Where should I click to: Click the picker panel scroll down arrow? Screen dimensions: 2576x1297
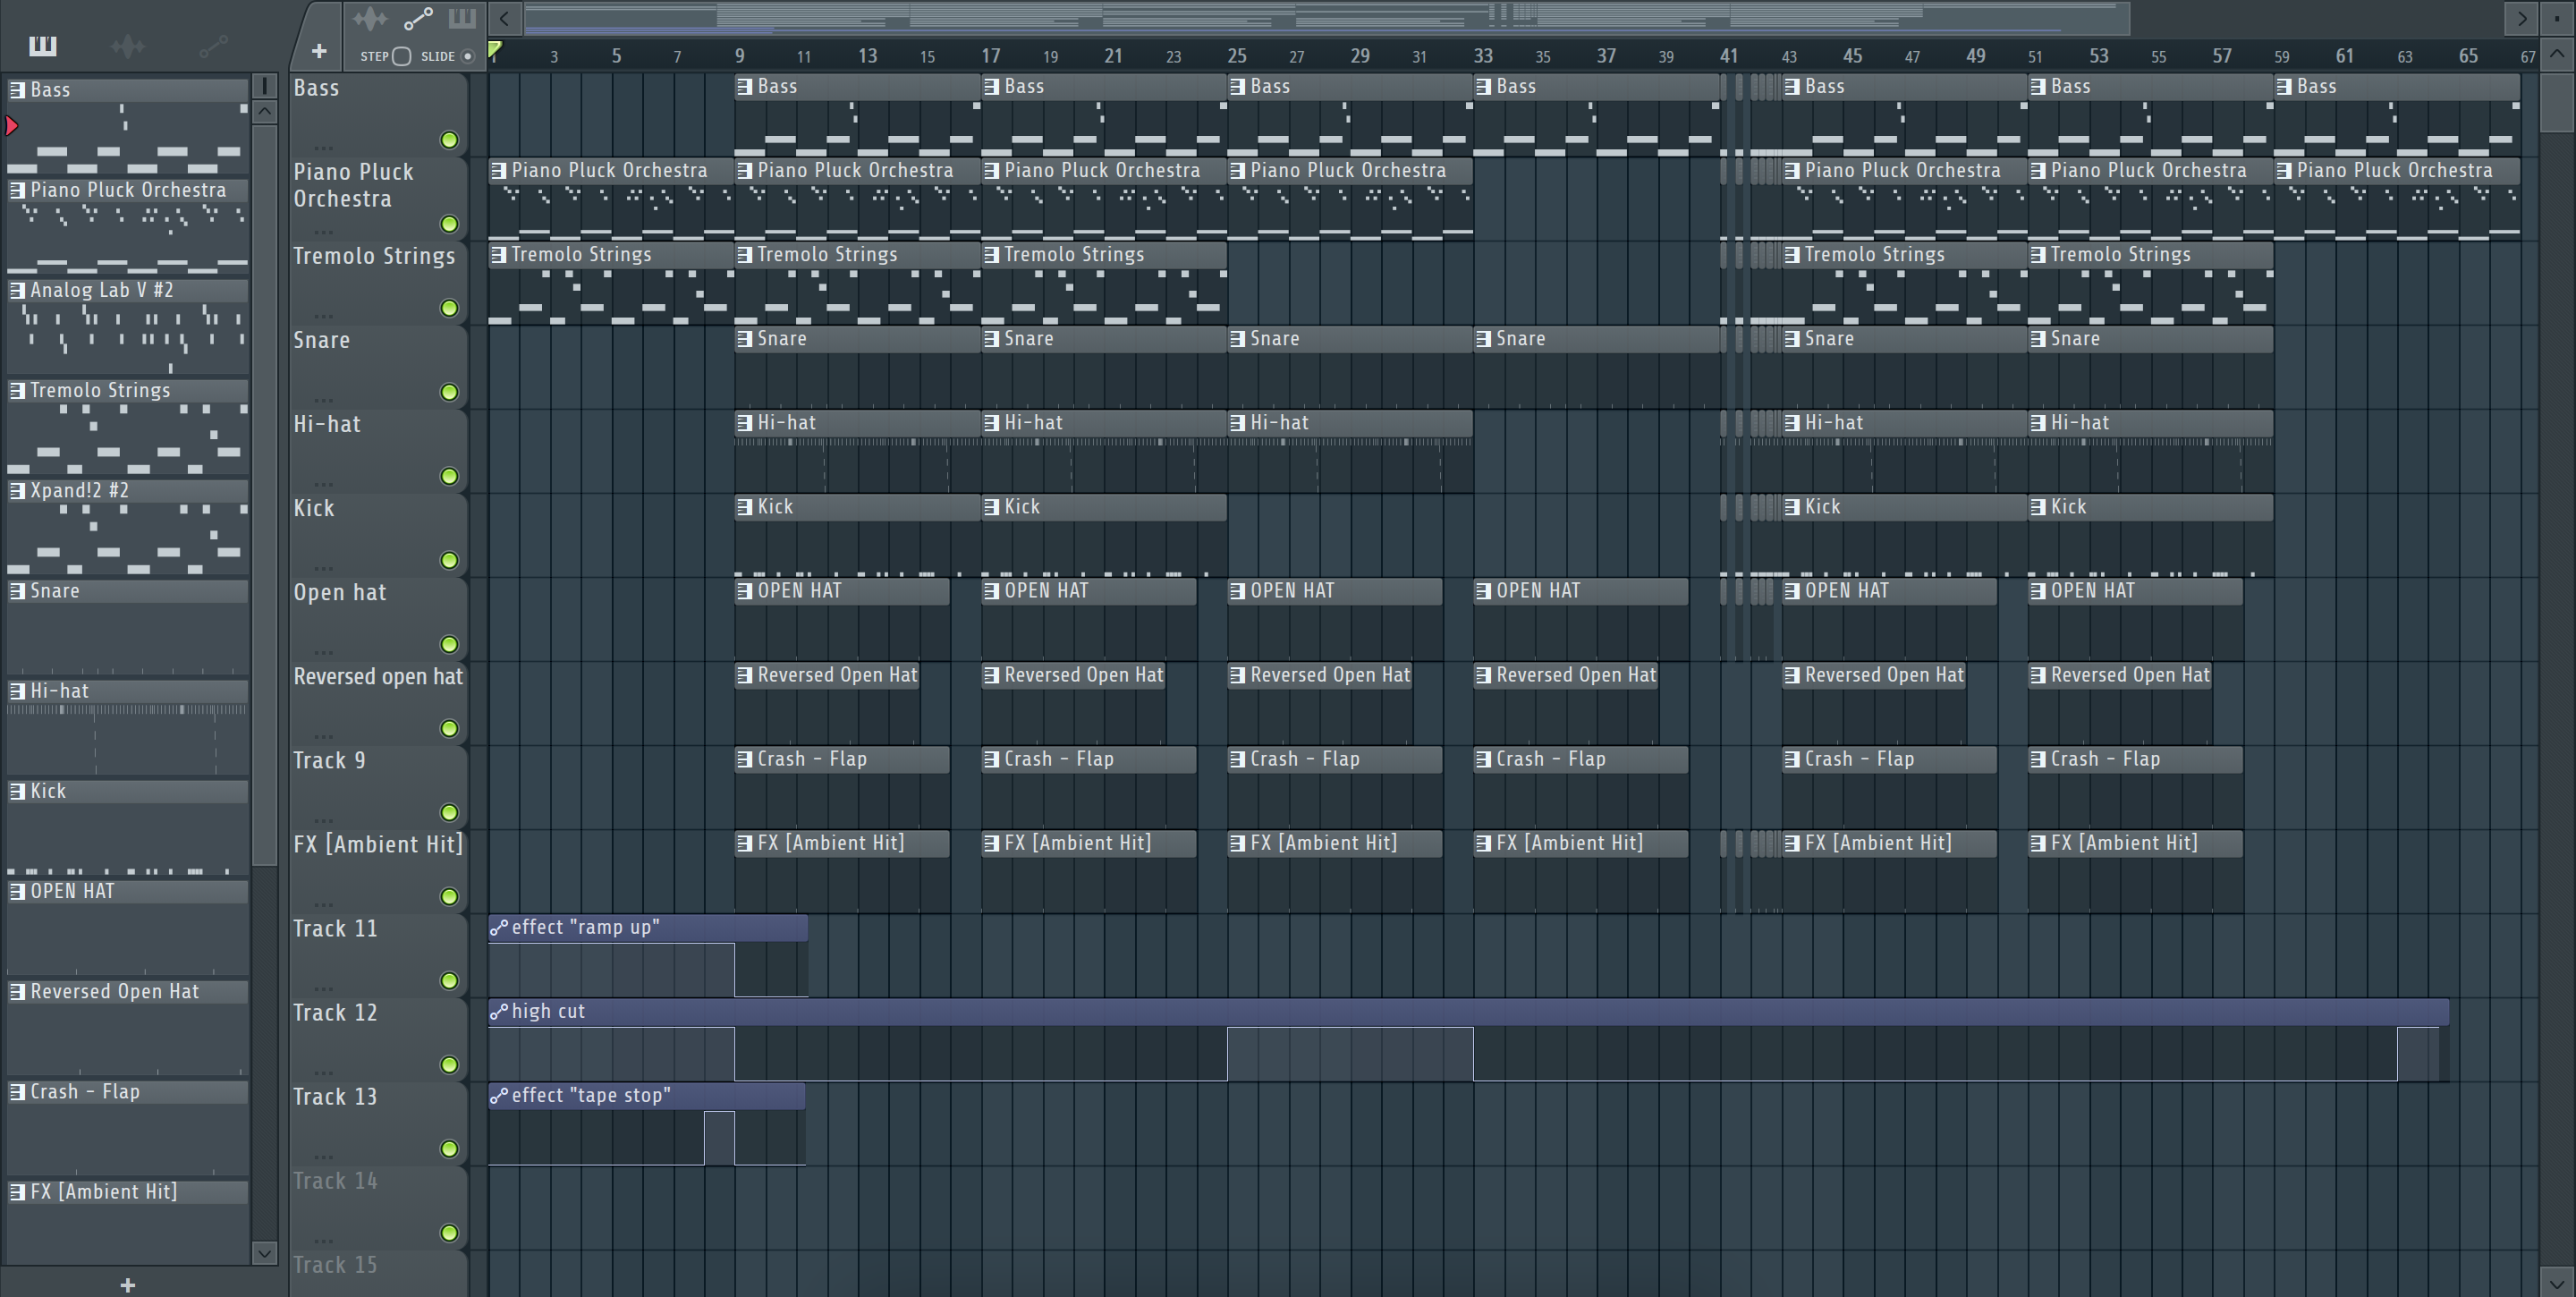265,1252
